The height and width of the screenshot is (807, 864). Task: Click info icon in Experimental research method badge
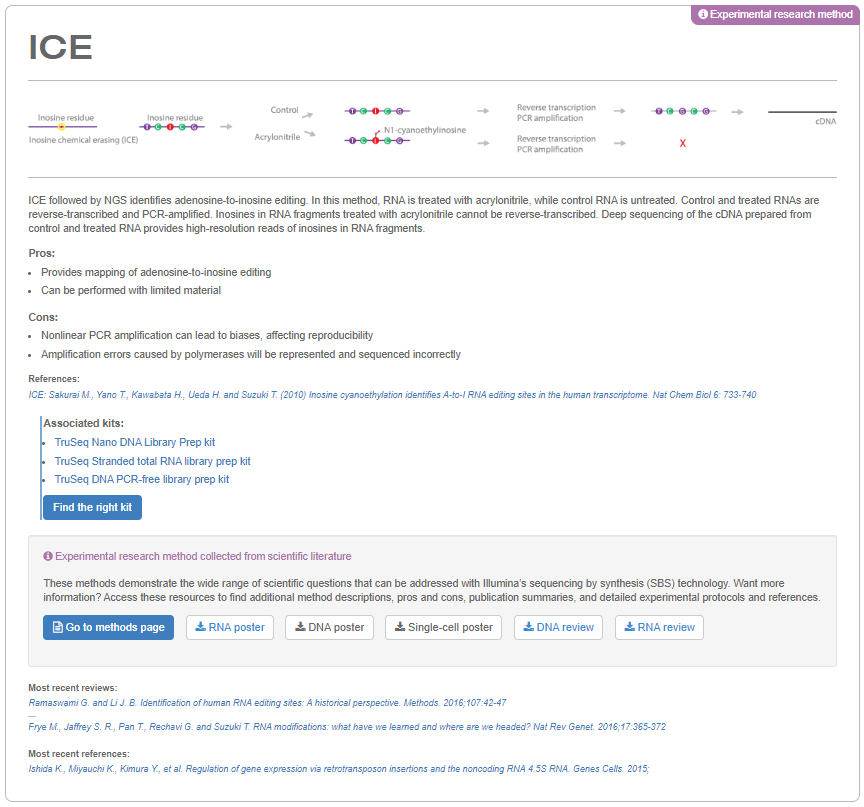(x=703, y=15)
